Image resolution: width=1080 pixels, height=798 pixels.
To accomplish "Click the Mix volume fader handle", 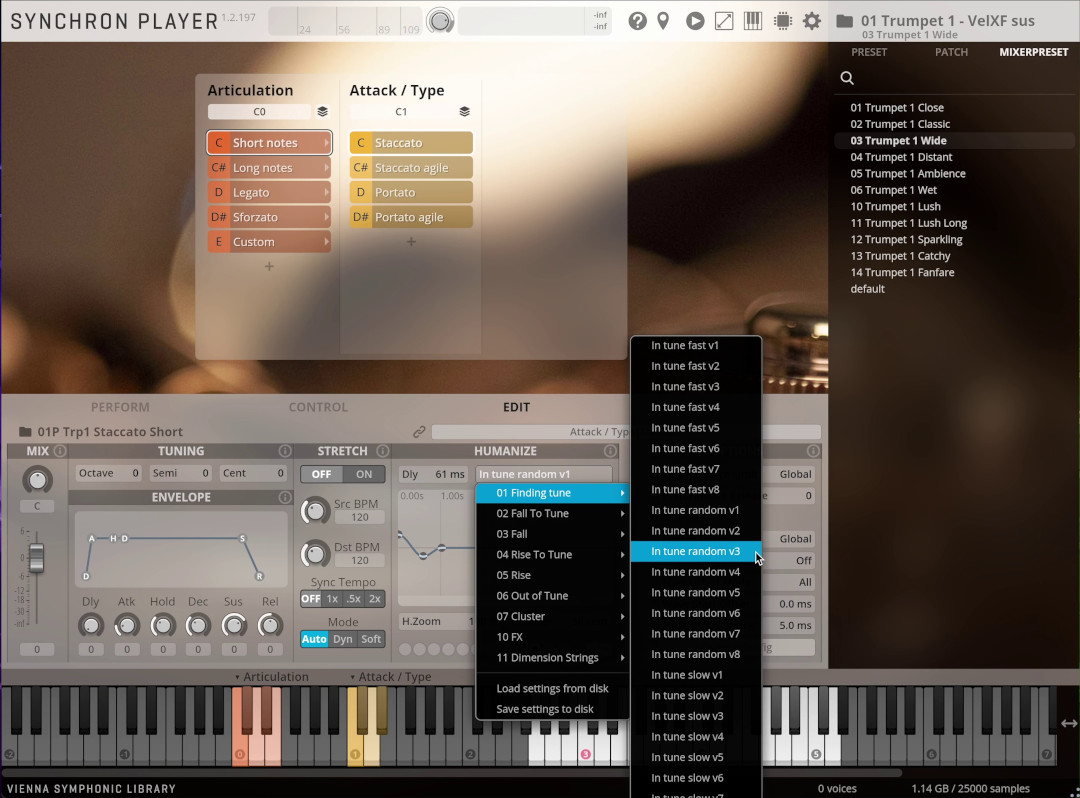I will [37, 558].
